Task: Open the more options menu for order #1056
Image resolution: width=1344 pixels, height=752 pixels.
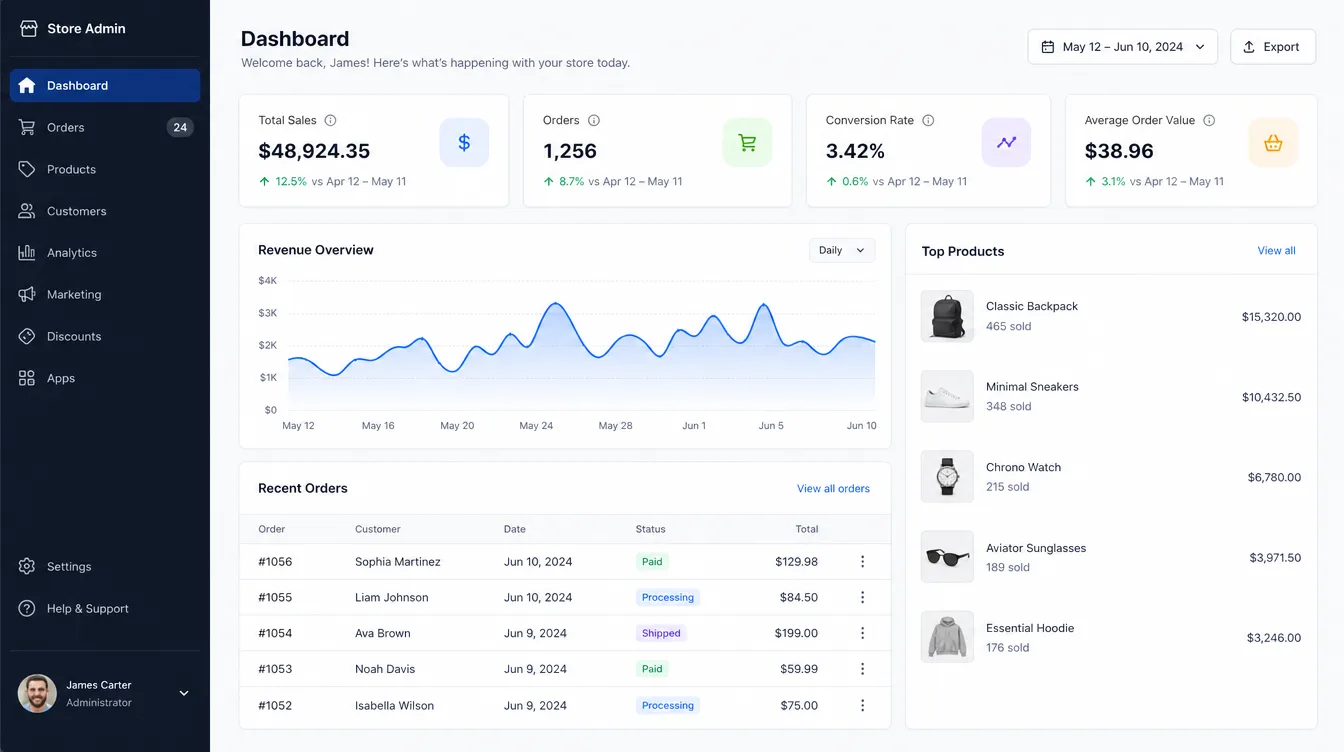Action: [x=863, y=562]
